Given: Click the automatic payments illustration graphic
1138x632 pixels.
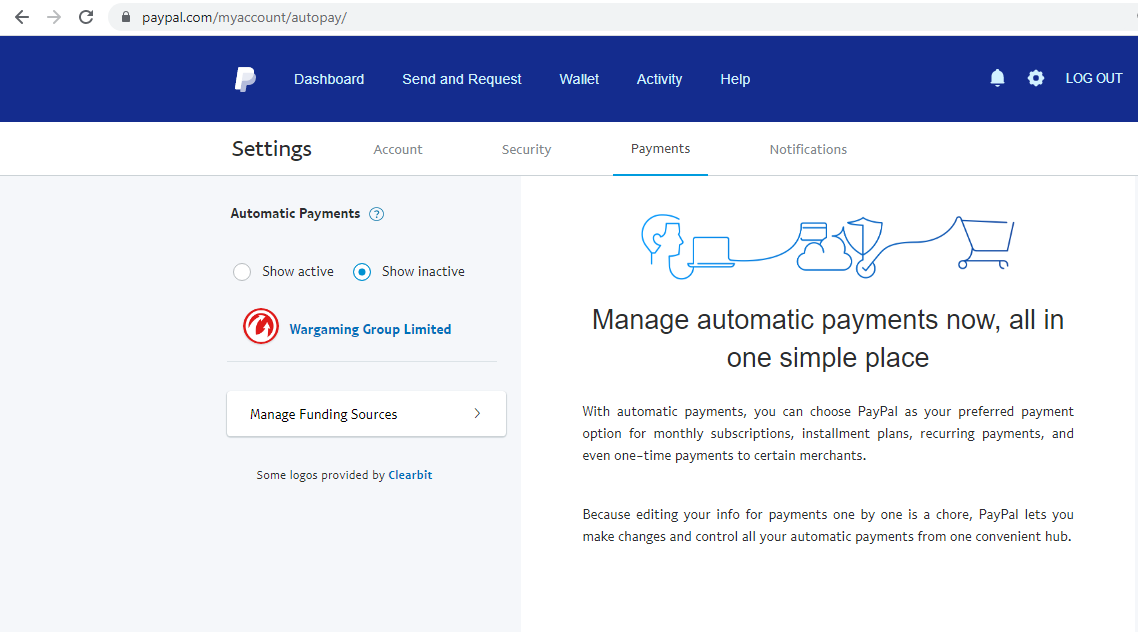Looking at the screenshot, I should click(827, 247).
